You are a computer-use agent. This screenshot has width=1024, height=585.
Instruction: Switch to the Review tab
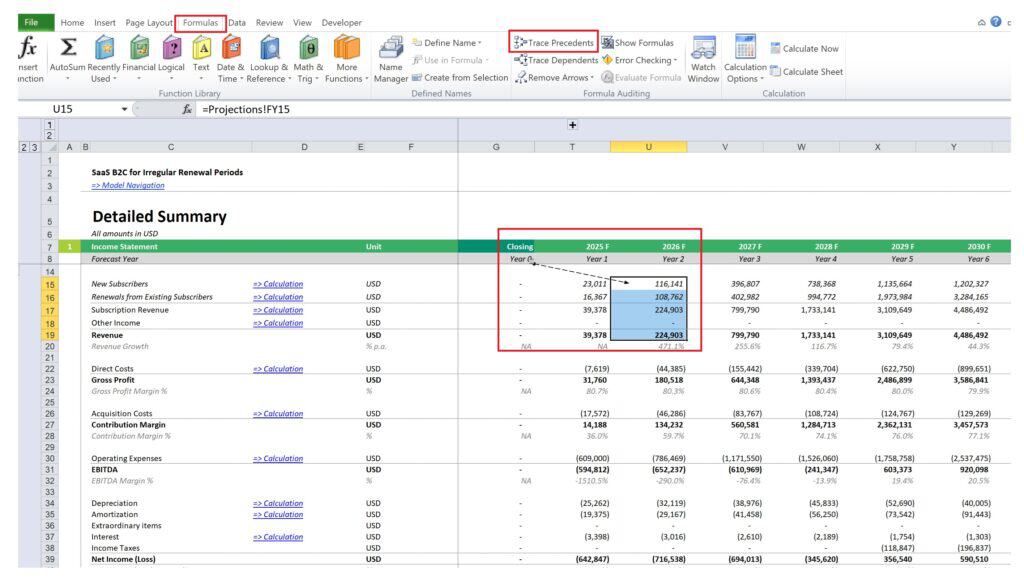click(x=269, y=22)
